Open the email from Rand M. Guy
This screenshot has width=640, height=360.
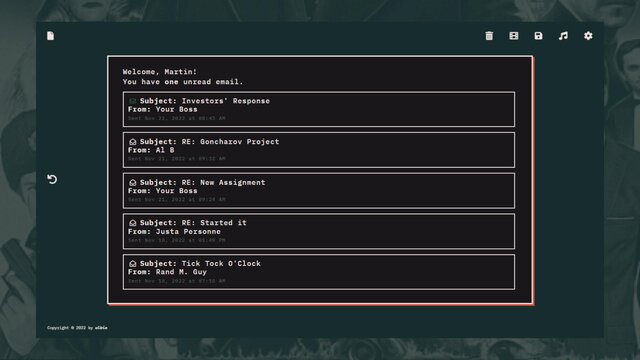[x=319, y=272]
